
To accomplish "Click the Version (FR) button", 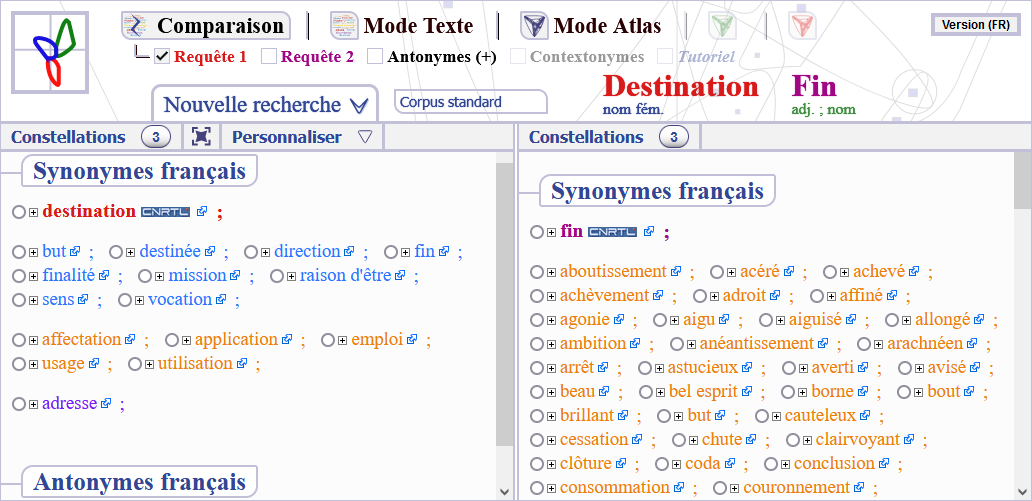I will click(975, 25).
